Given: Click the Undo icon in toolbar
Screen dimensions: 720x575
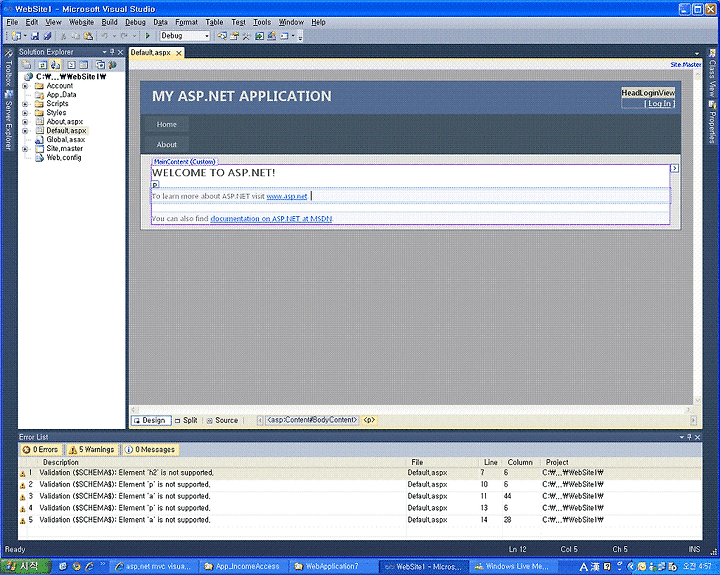Looking at the screenshot, I should [105, 36].
